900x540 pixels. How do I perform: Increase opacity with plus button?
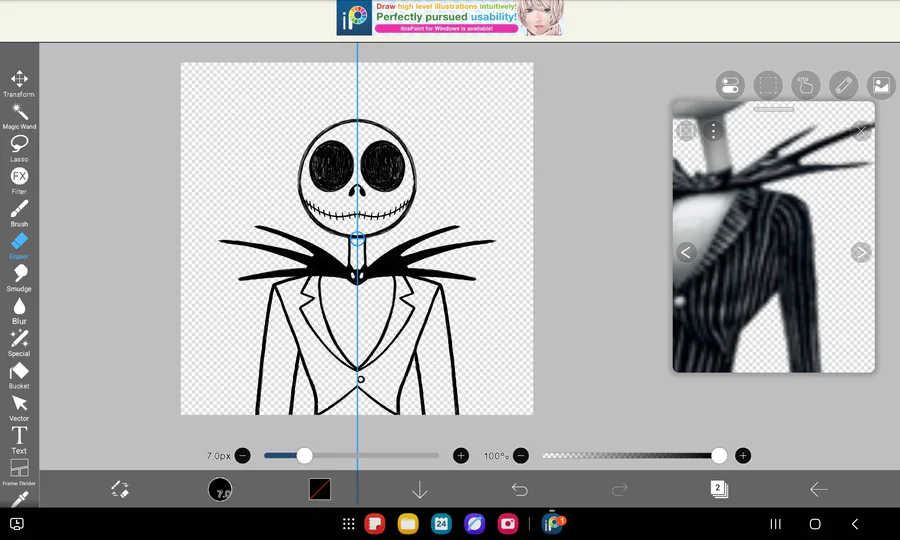(x=743, y=456)
